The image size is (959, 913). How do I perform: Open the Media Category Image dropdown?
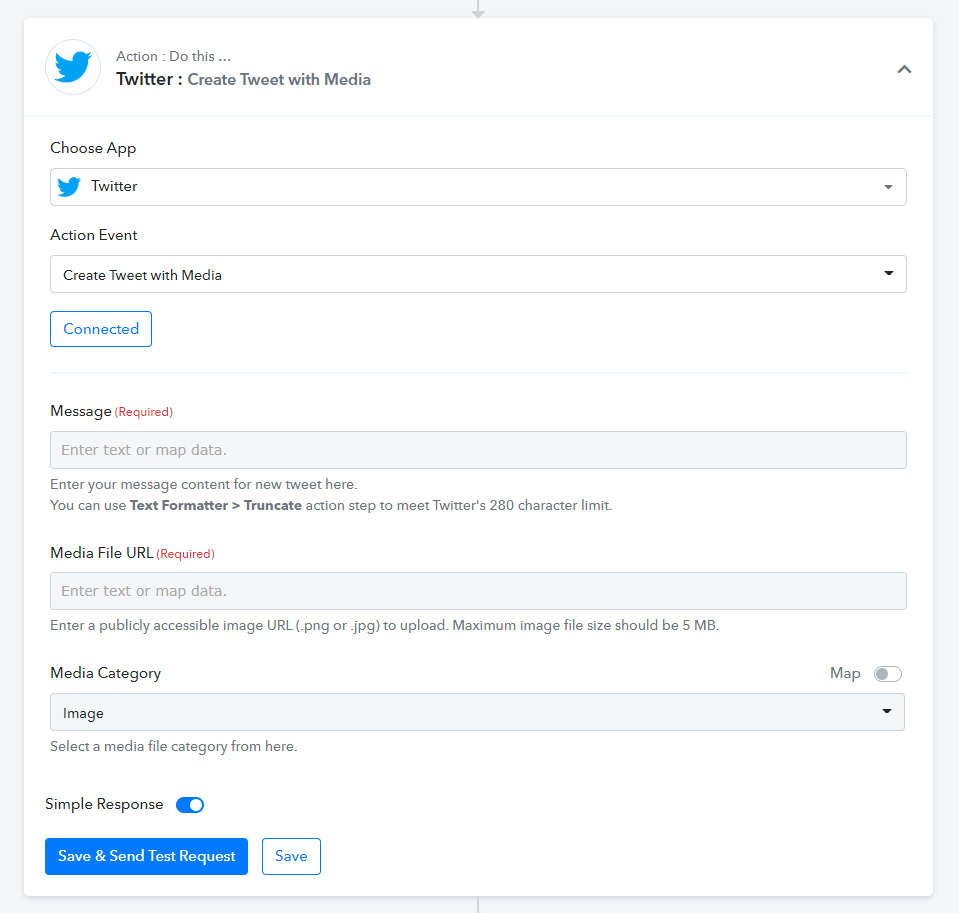click(477, 712)
